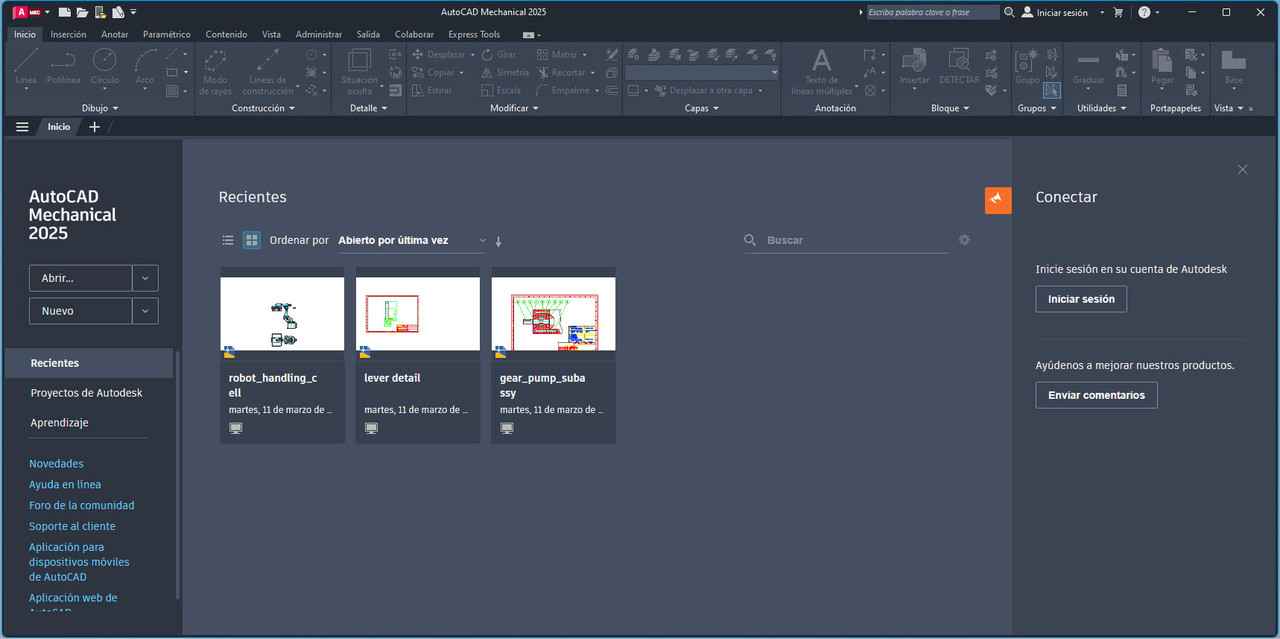Open the gear_pump_subassy drawing thumbnail
This screenshot has height=639, width=1280.
tap(553, 313)
